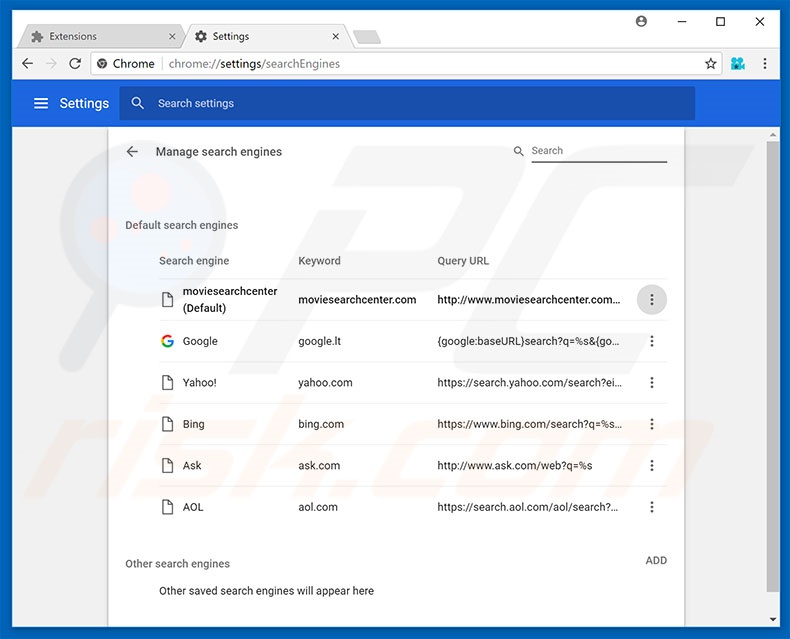The width and height of the screenshot is (790, 639).
Task: Open more actions menu for AOL row
Action: (x=651, y=507)
